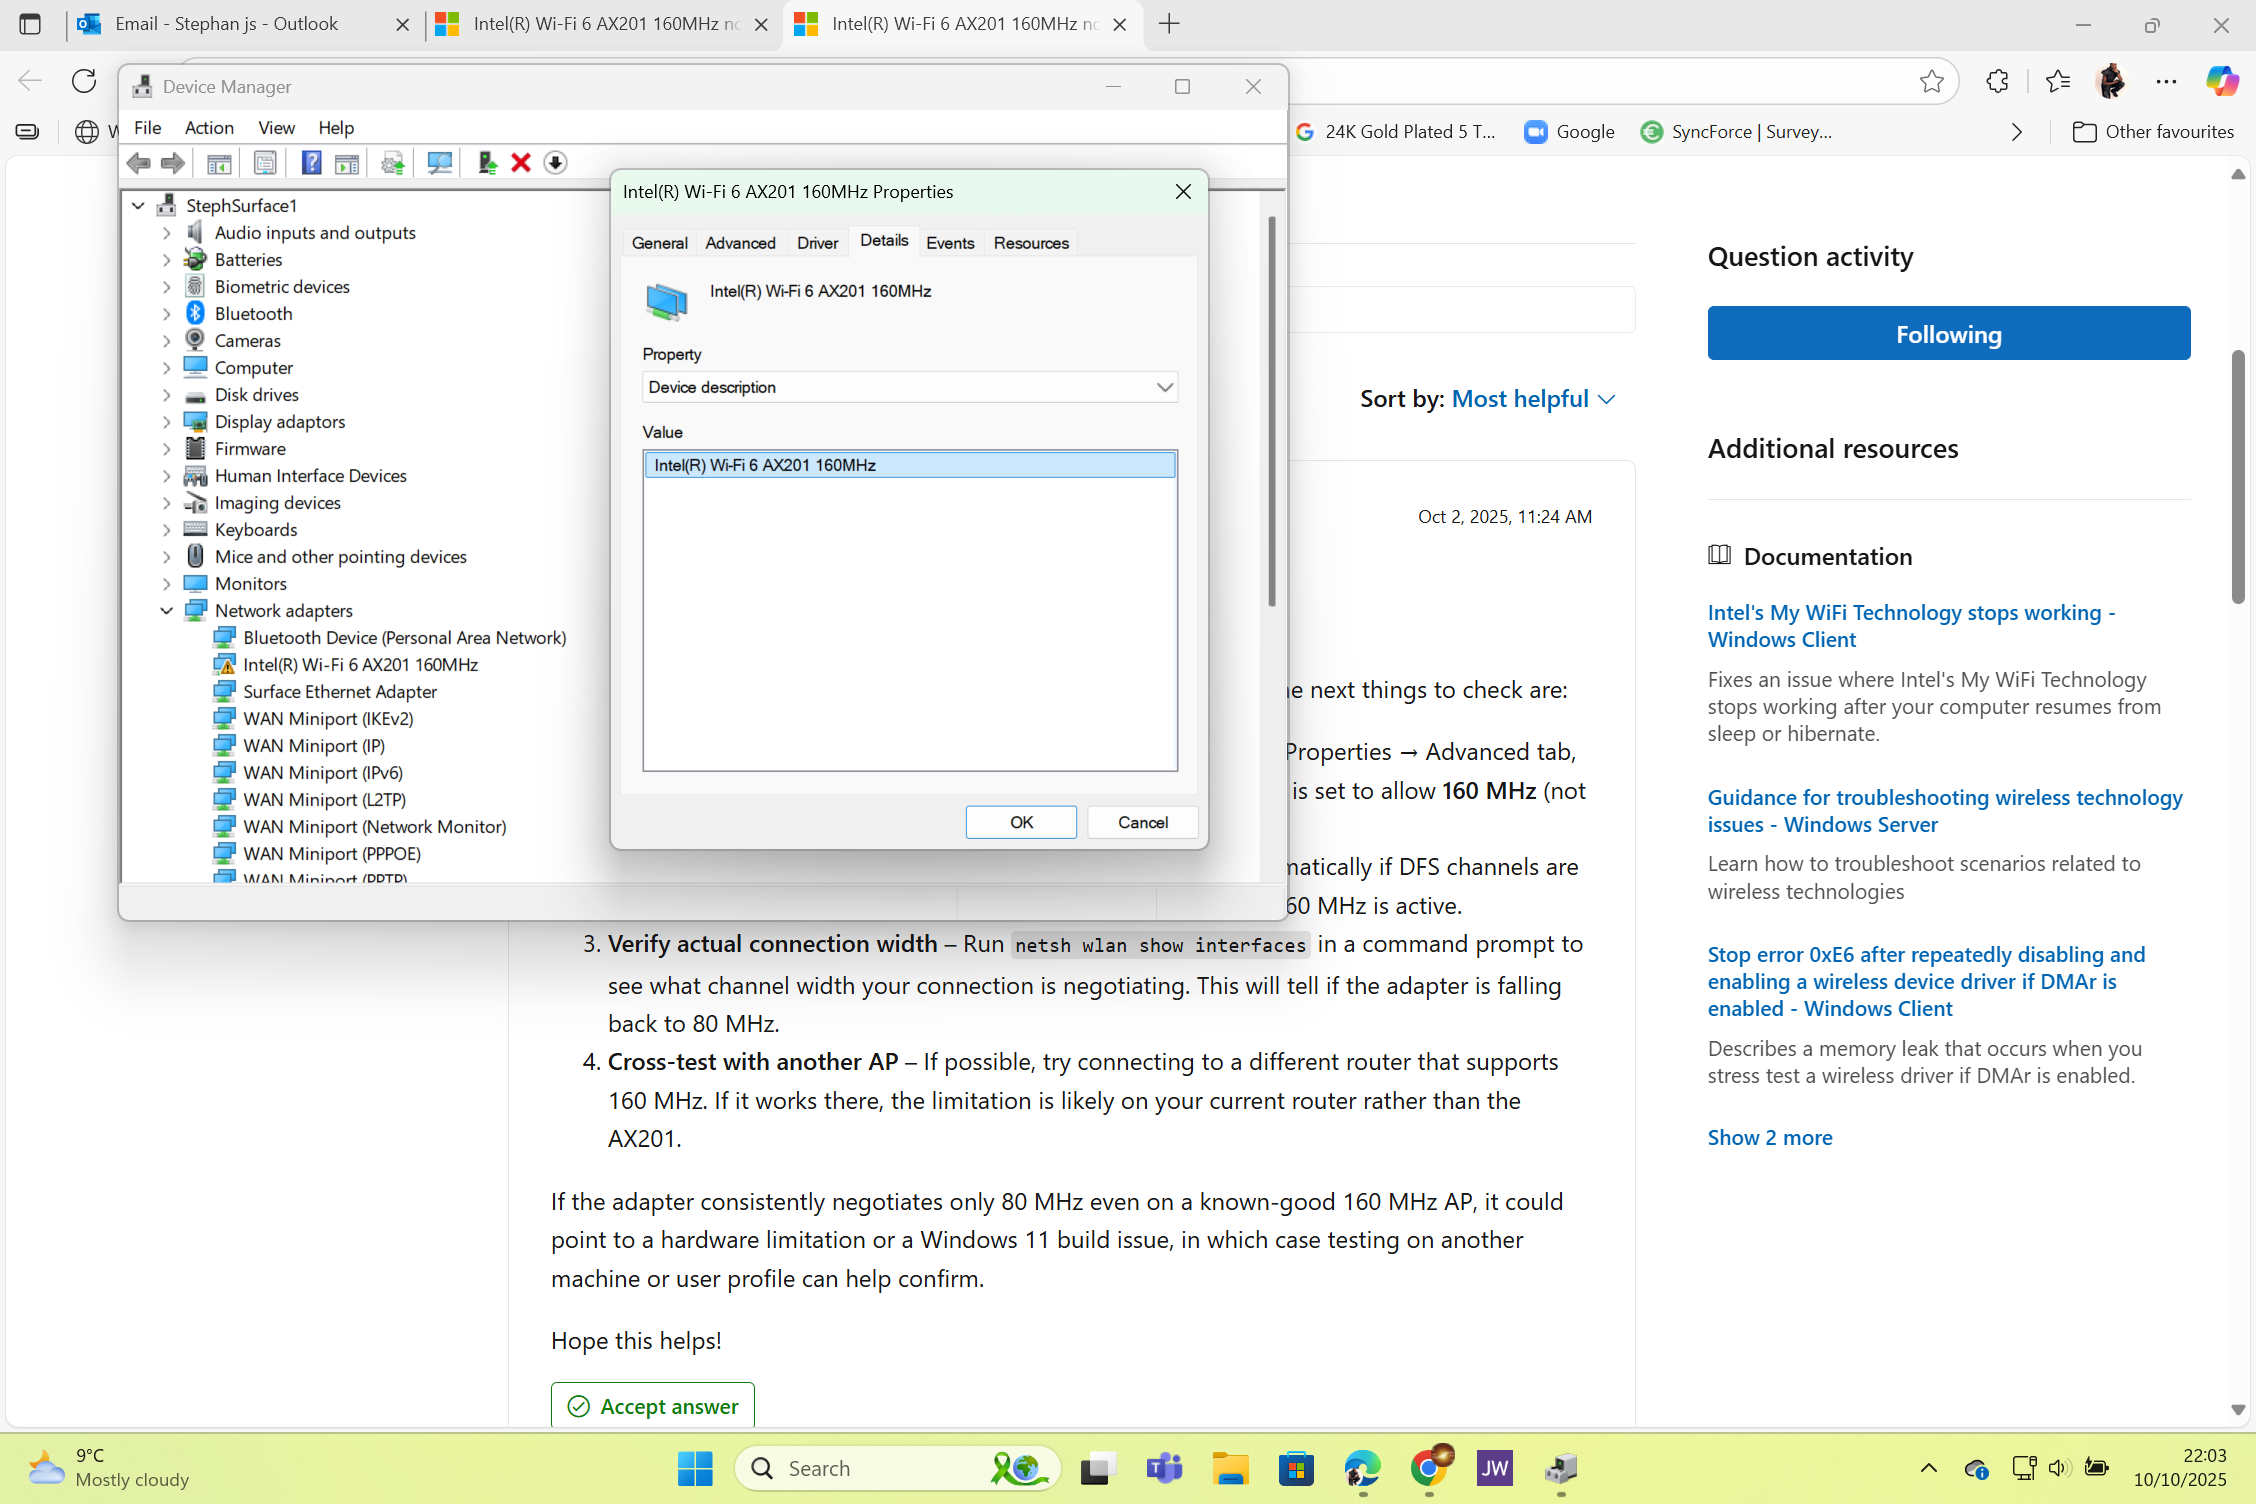Expand the Display adaptors category

point(166,422)
